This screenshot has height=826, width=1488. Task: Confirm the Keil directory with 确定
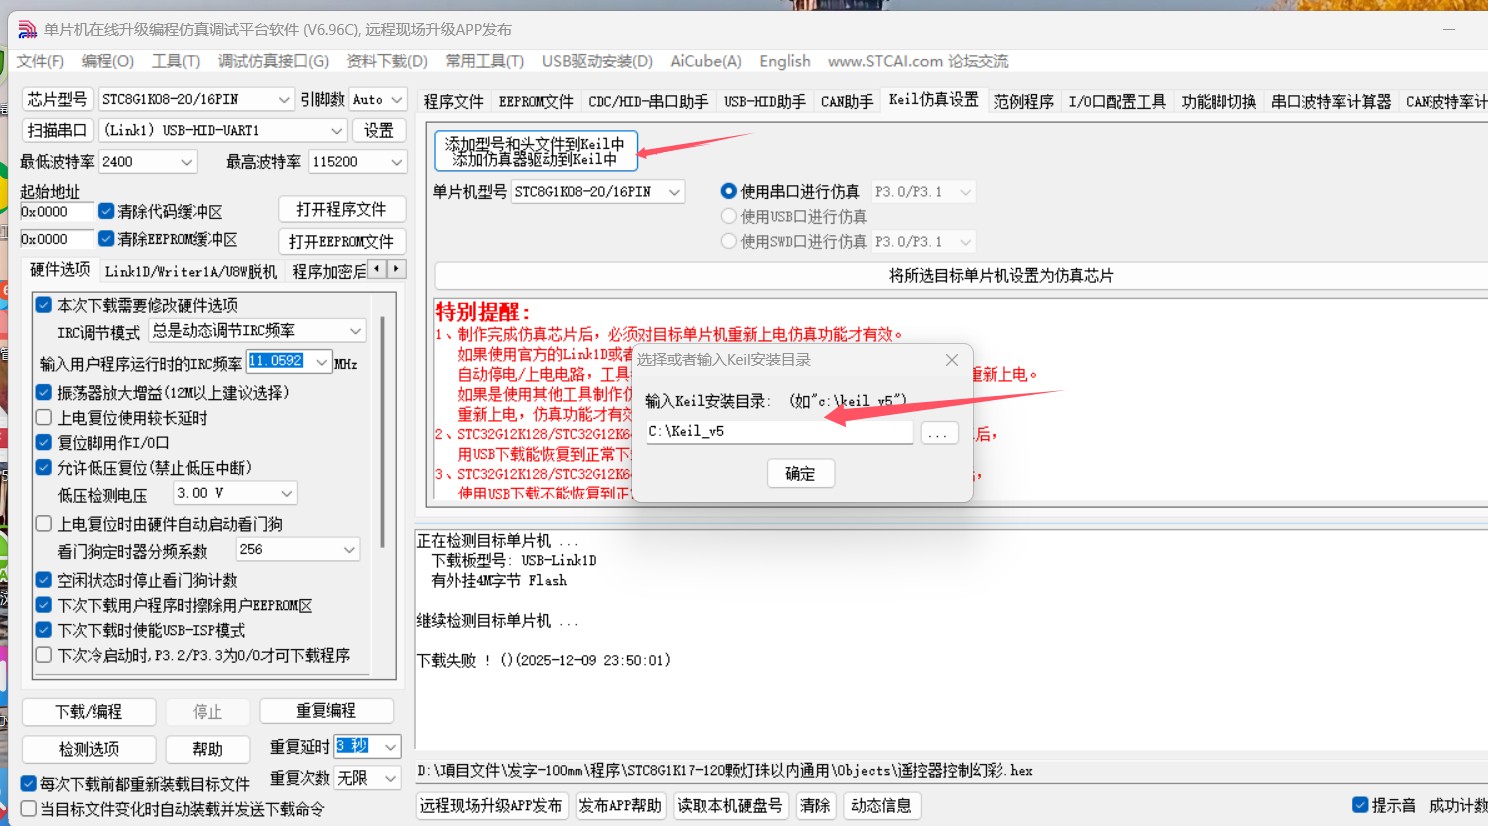point(800,473)
